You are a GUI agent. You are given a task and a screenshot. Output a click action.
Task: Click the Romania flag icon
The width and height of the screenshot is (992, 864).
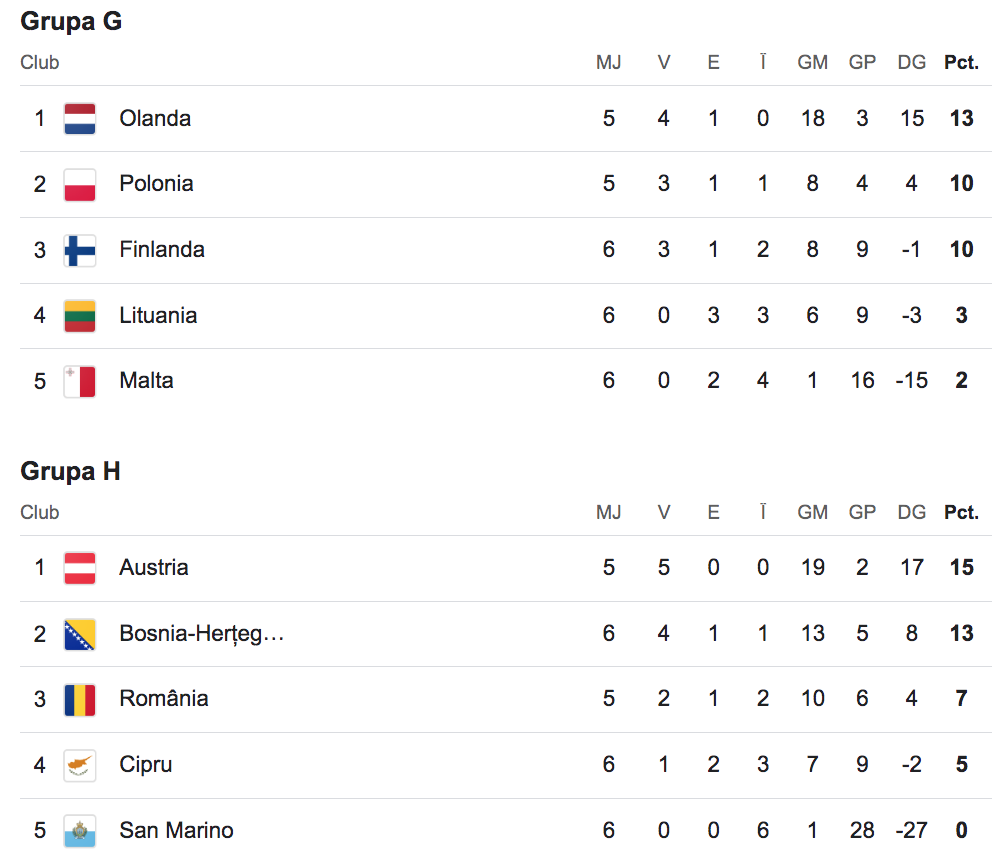coord(80,699)
